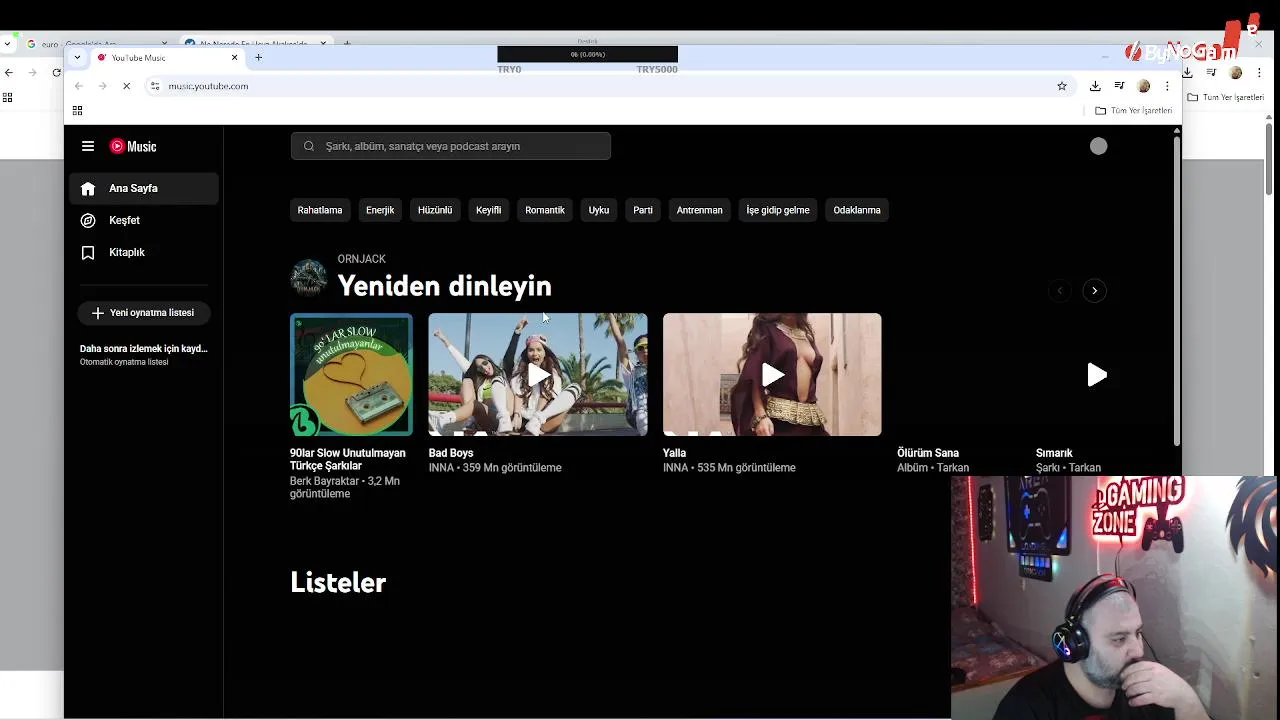
Task: Select the Keyifli mood chip
Action: point(488,210)
